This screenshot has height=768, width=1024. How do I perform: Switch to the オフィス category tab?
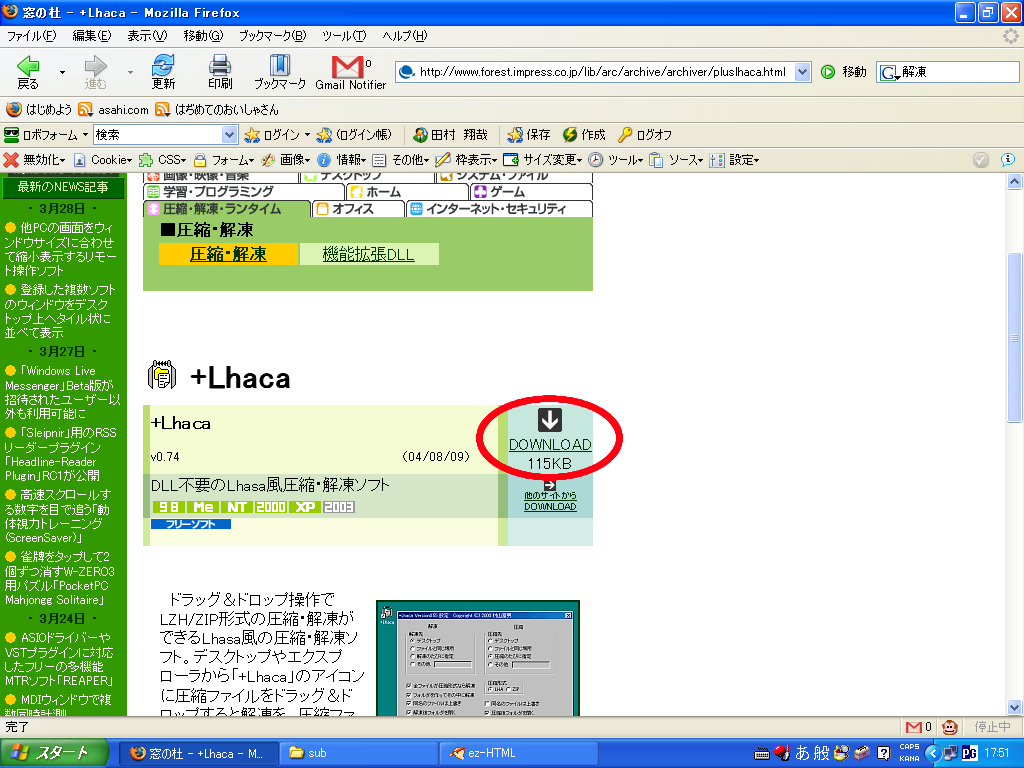(359, 209)
